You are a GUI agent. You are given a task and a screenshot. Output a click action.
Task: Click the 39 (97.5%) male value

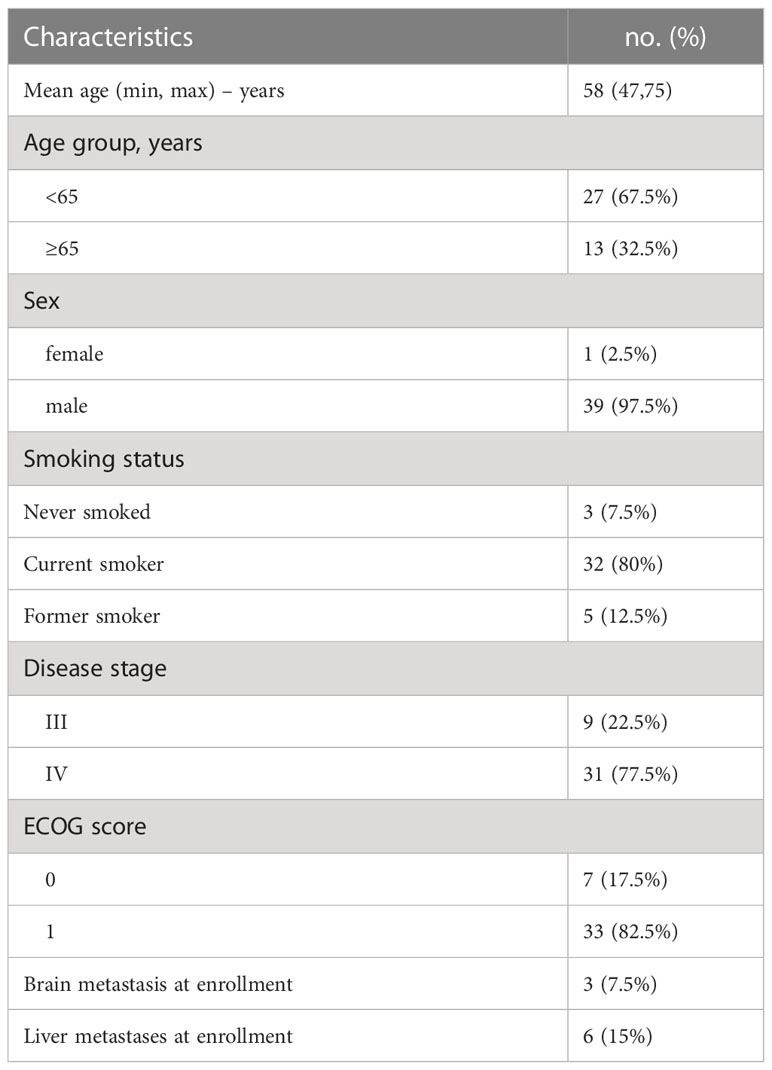point(630,406)
